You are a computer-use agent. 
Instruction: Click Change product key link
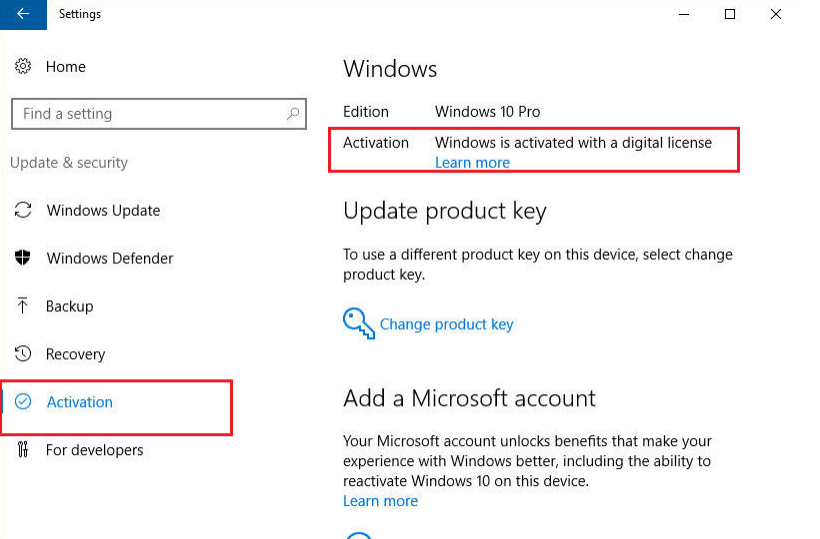(446, 324)
